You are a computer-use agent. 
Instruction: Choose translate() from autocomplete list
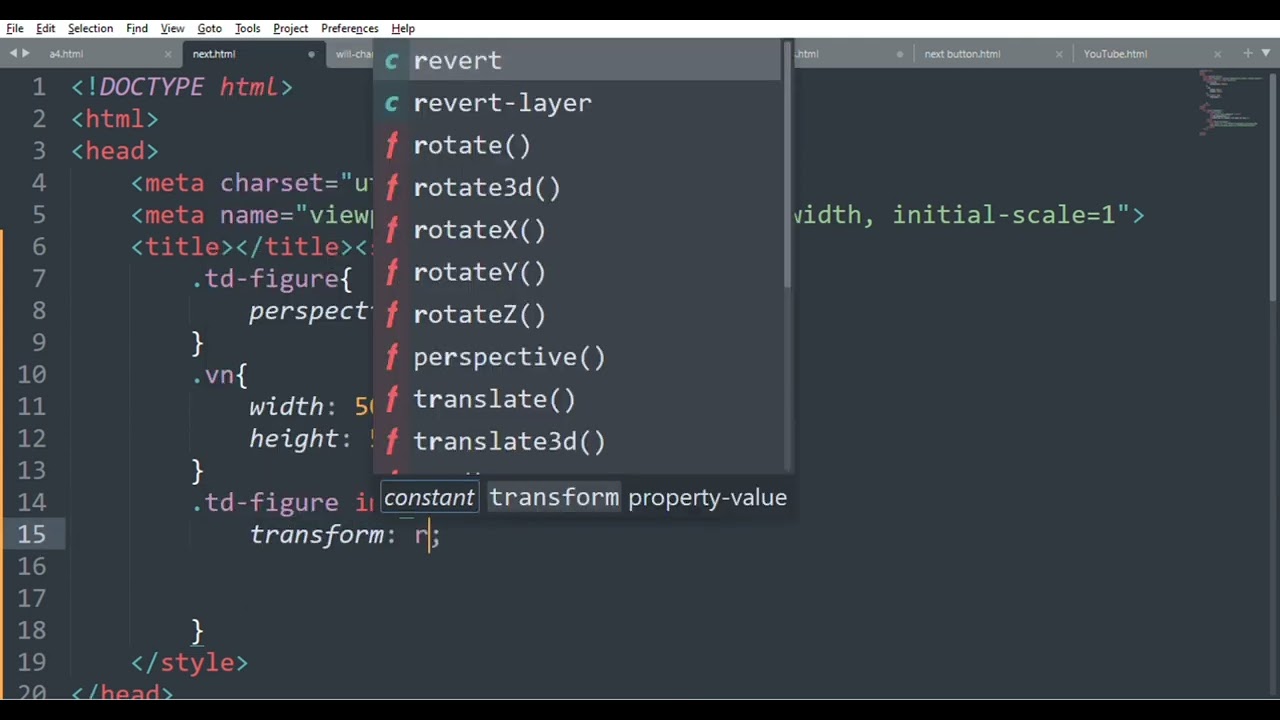576,399
